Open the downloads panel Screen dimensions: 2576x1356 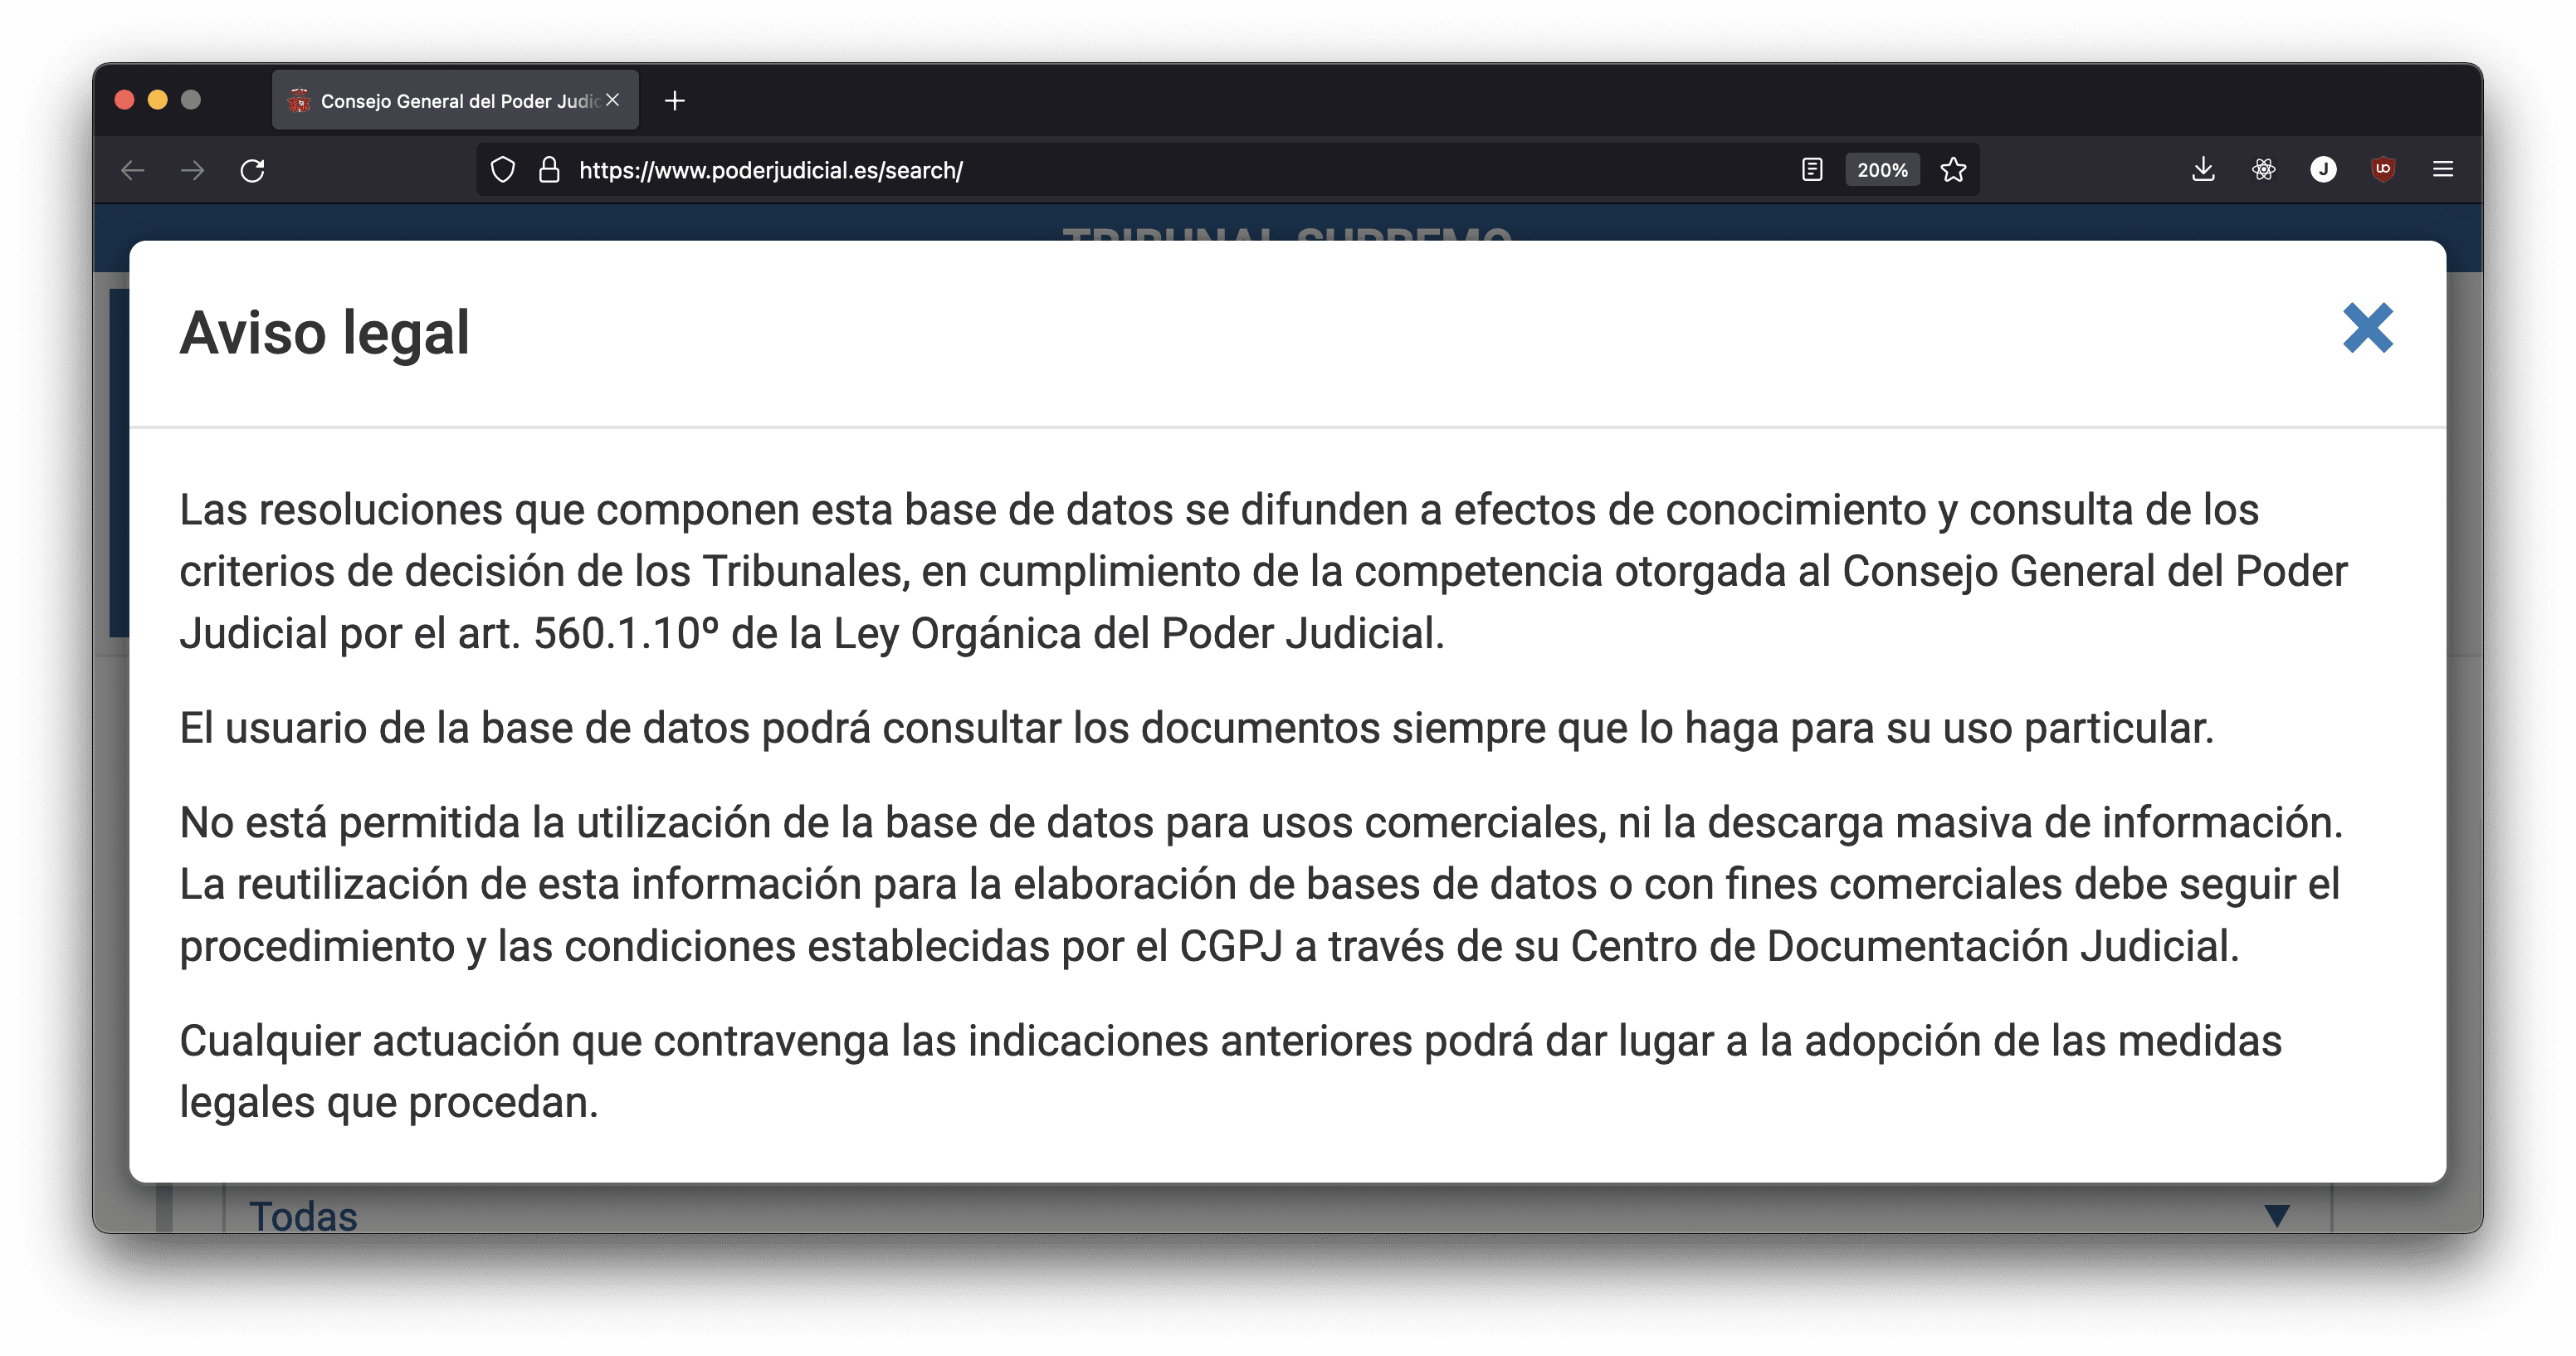(x=2203, y=170)
